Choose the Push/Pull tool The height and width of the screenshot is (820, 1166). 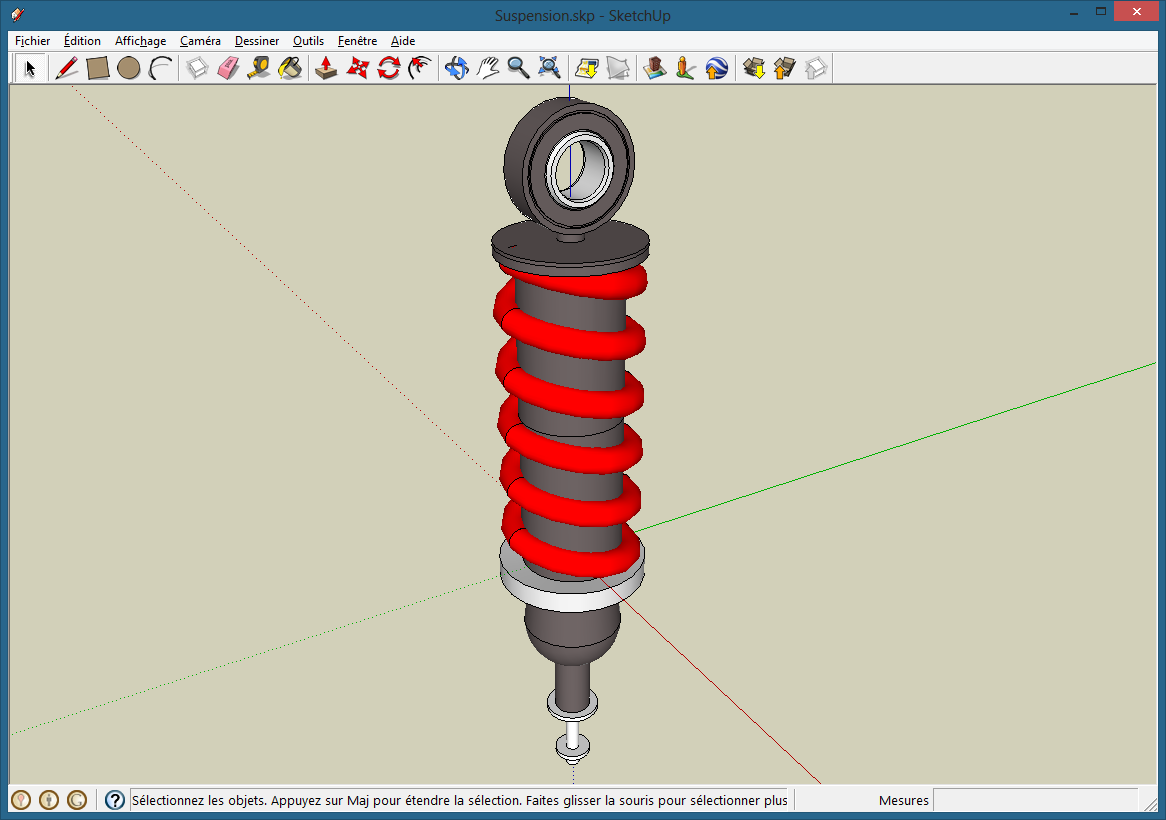pyautogui.click(x=326, y=68)
